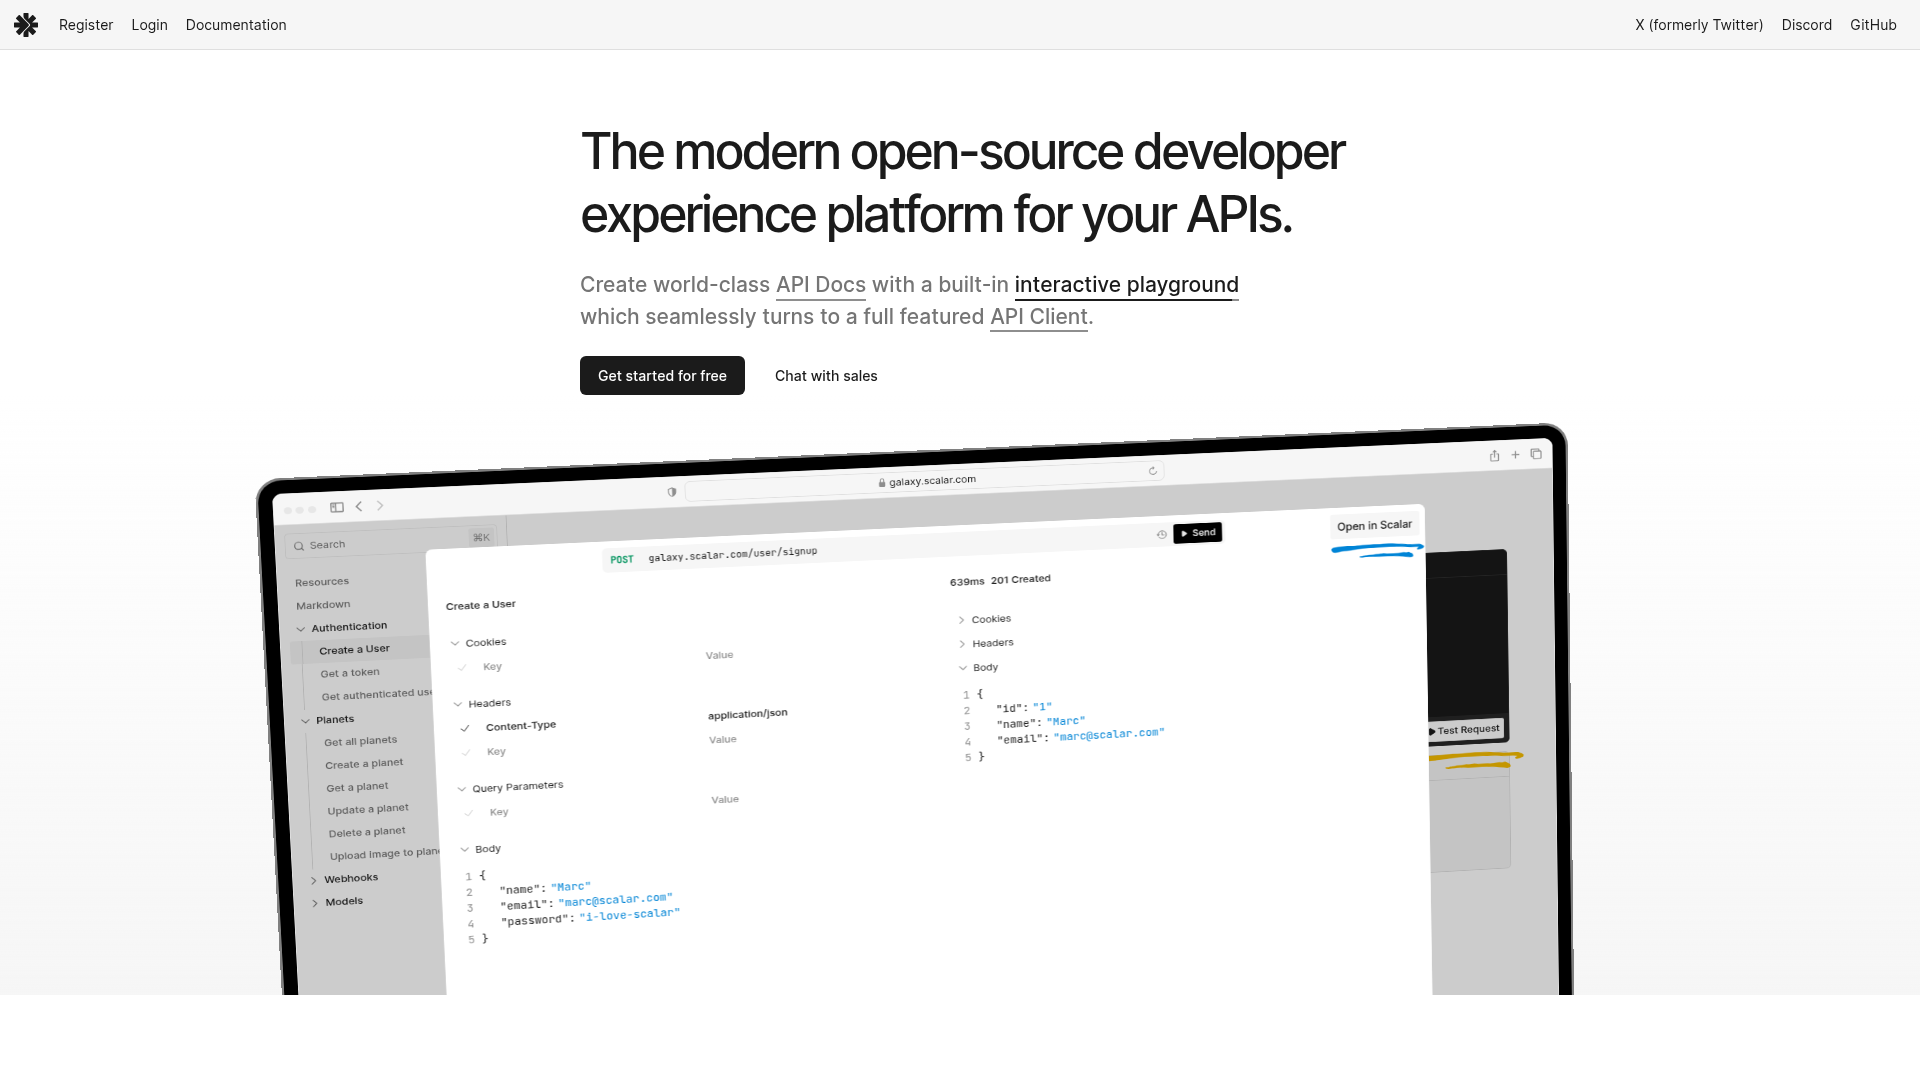Click the request history clock icon
1920x1080 pixels.
click(1161, 535)
